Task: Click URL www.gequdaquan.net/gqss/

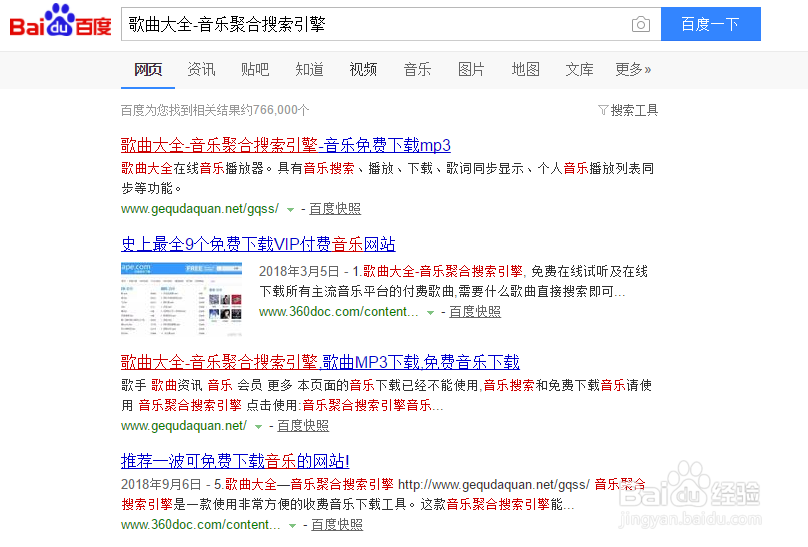Action: [x=200, y=209]
